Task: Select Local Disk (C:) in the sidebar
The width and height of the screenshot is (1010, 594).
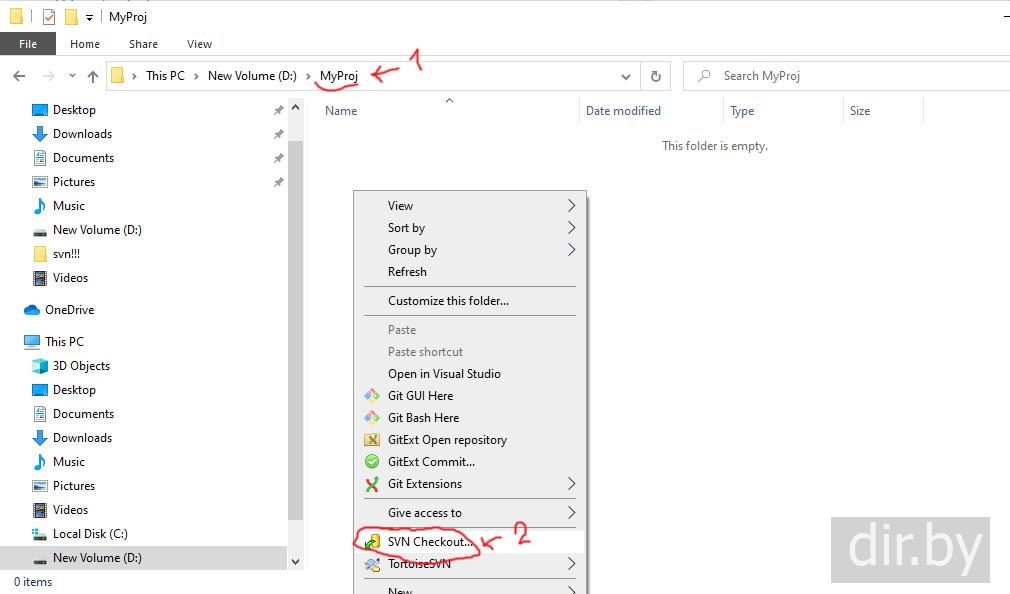Action: (x=90, y=534)
